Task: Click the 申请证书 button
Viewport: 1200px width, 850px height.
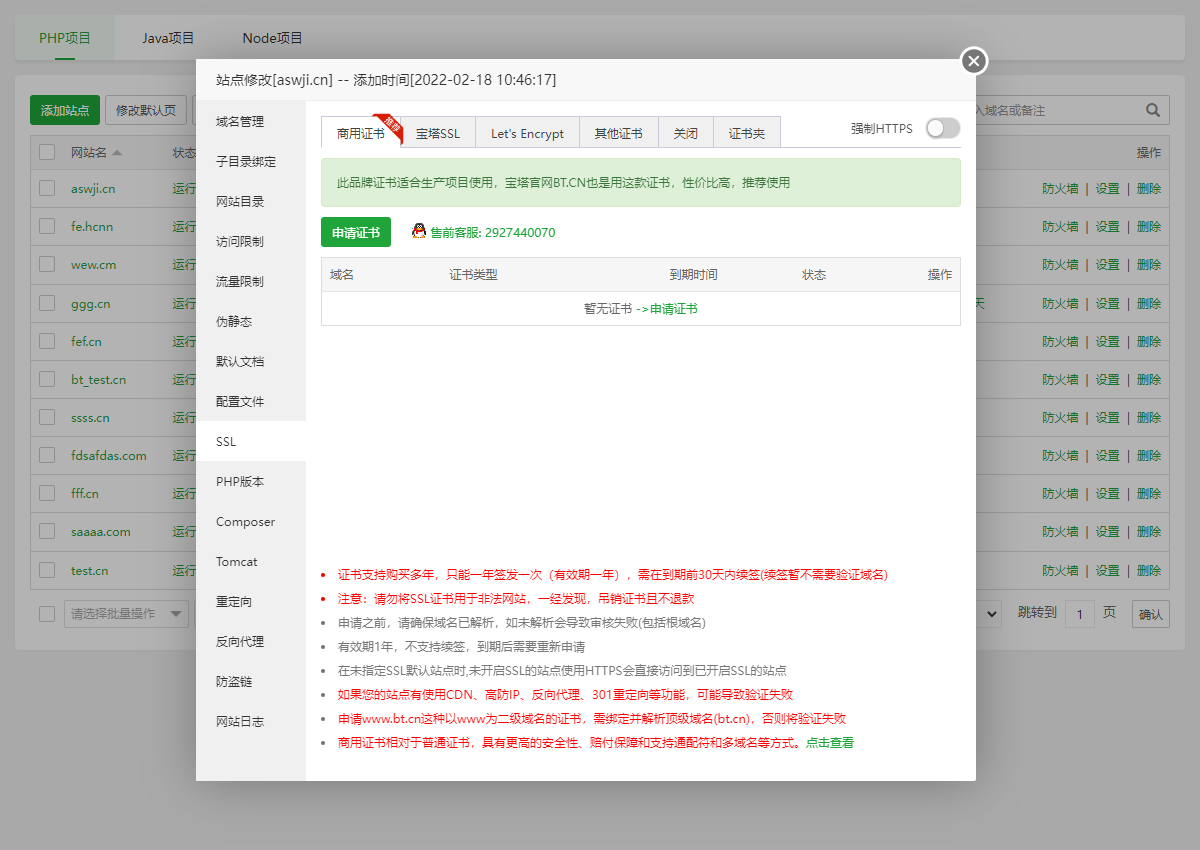Action: pyautogui.click(x=355, y=231)
